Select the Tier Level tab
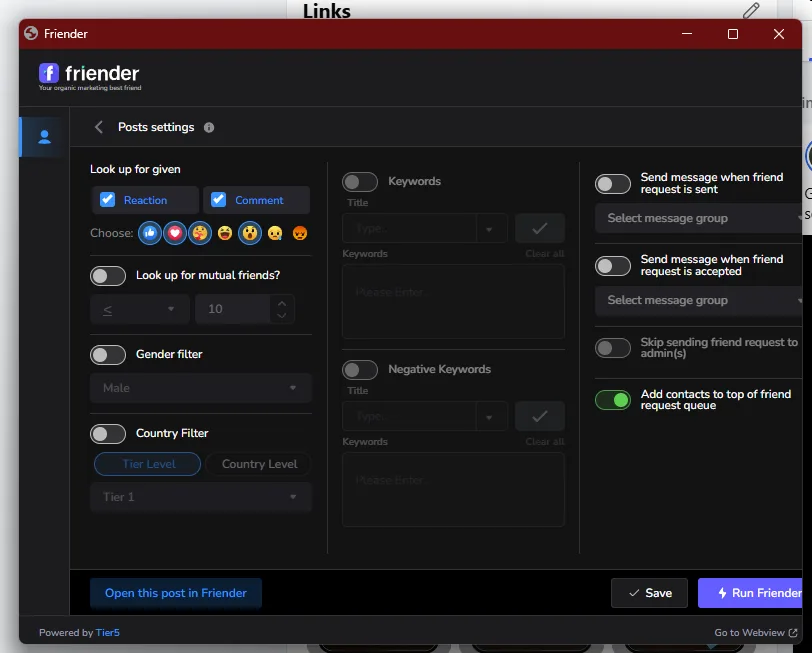The image size is (812, 653). point(148,464)
